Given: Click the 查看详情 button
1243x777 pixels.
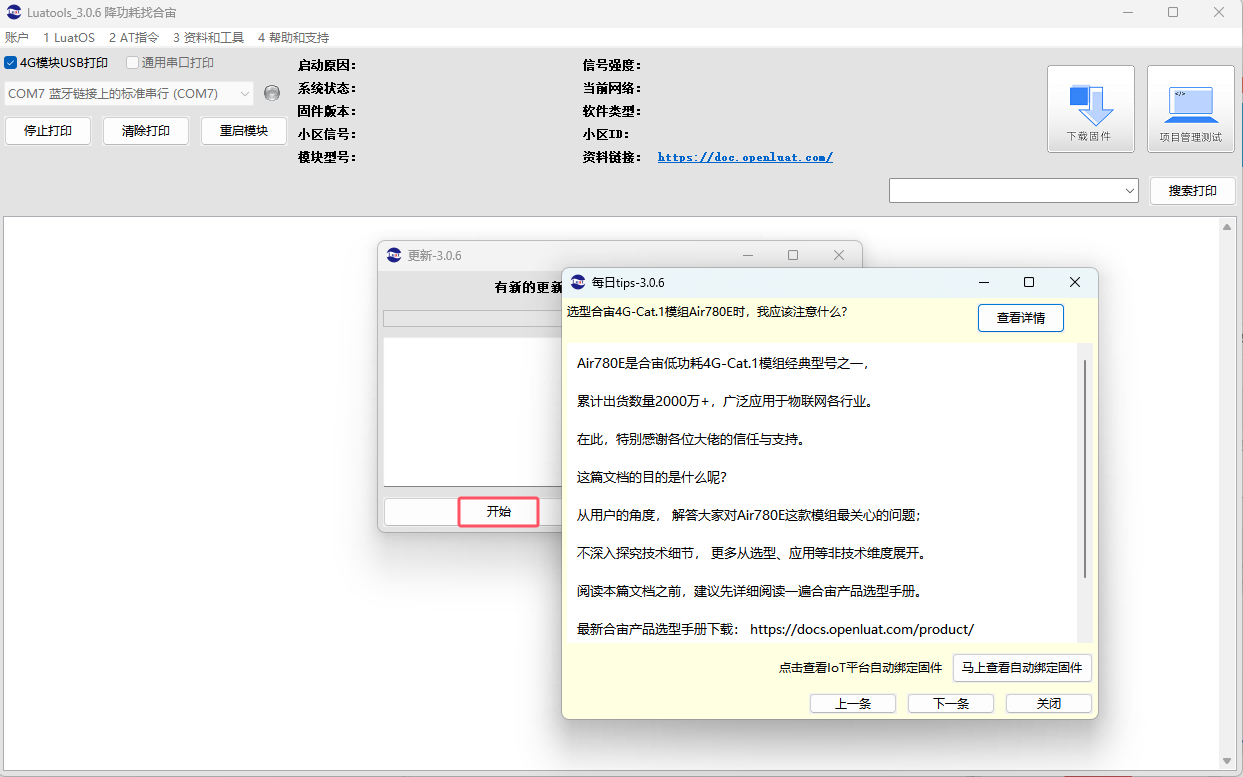Looking at the screenshot, I should point(1021,318).
